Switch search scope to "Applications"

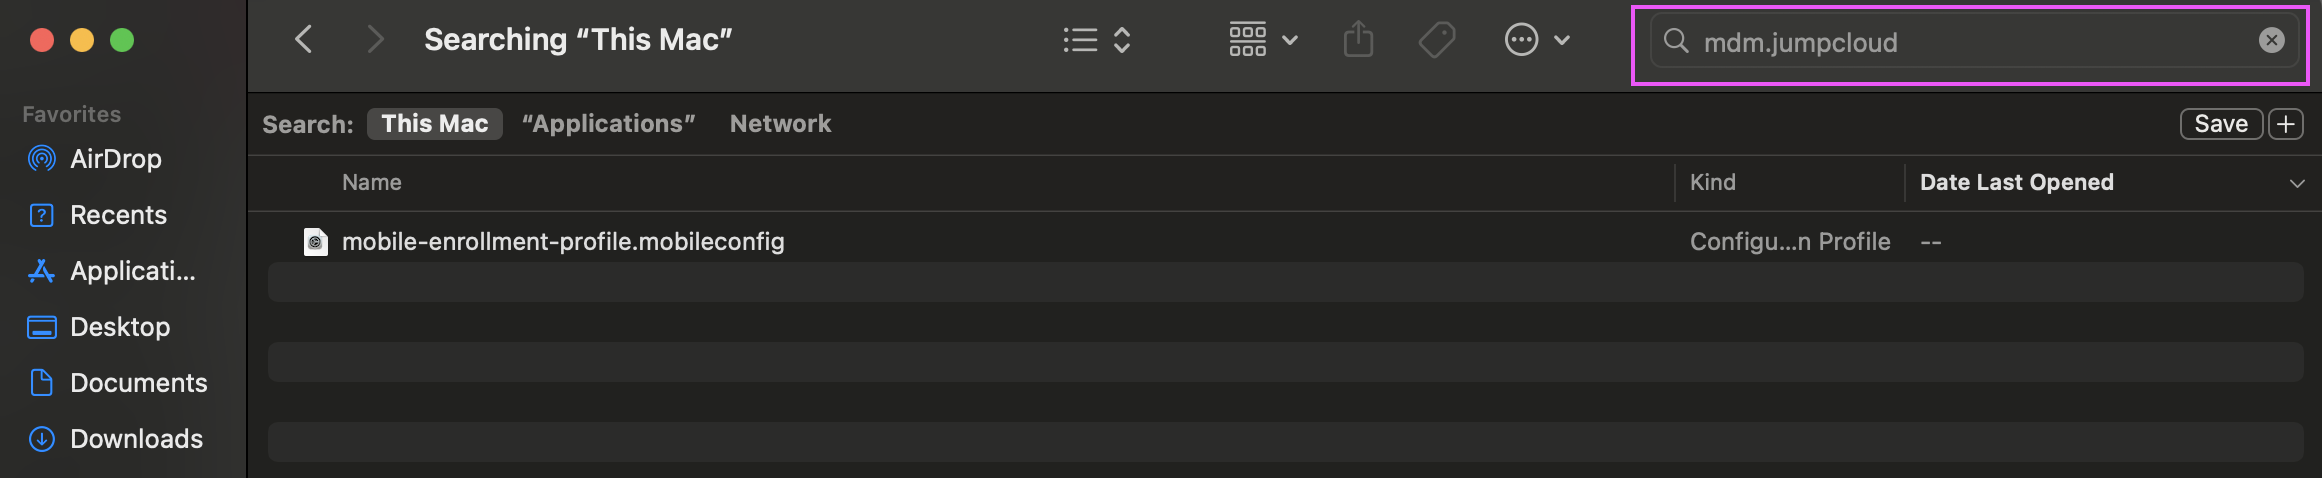point(608,124)
